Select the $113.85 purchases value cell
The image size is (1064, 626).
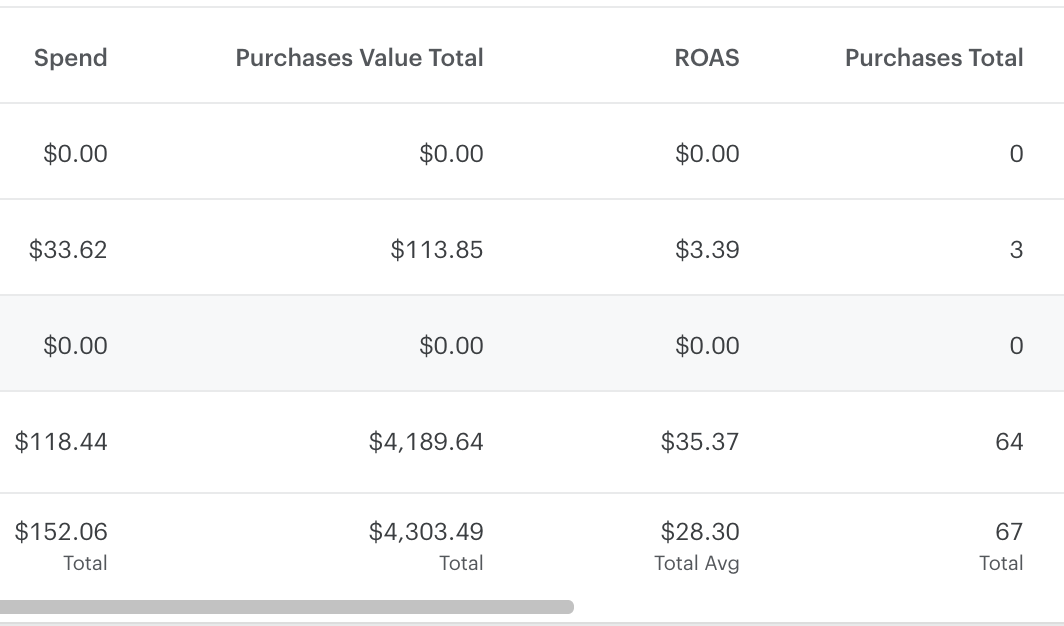pyautogui.click(x=436, y=250)
